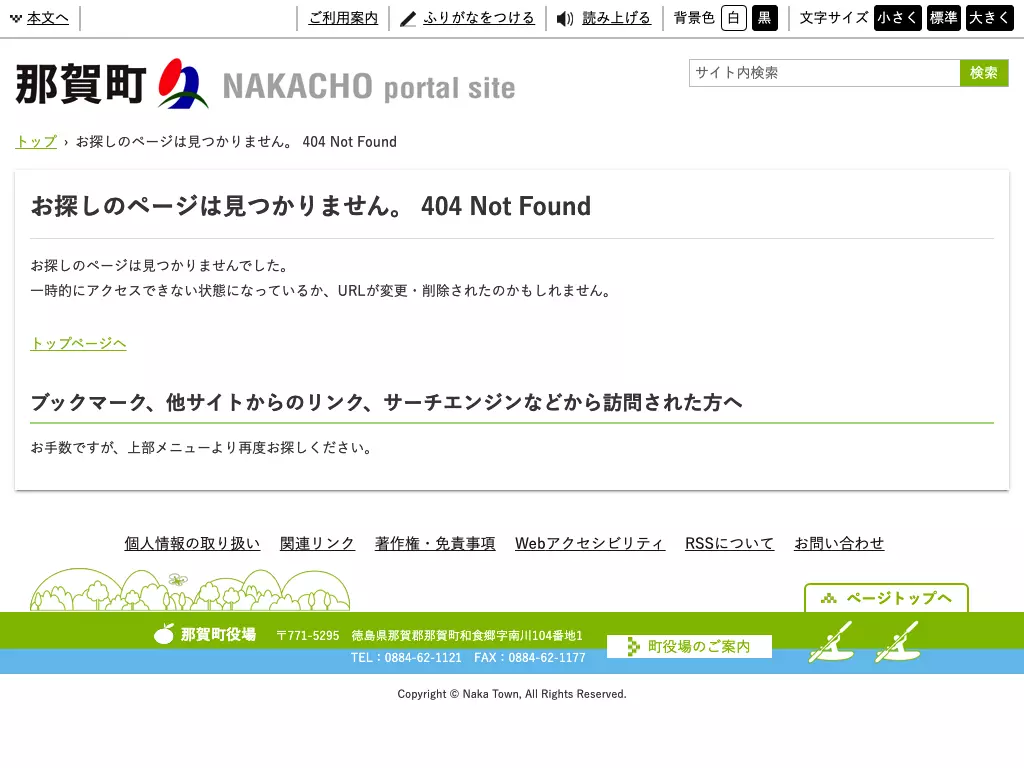The width and height of the screenshot is (1024, 768).
Task: Set background color to white (白)
Action: click(x=733, y=18)
